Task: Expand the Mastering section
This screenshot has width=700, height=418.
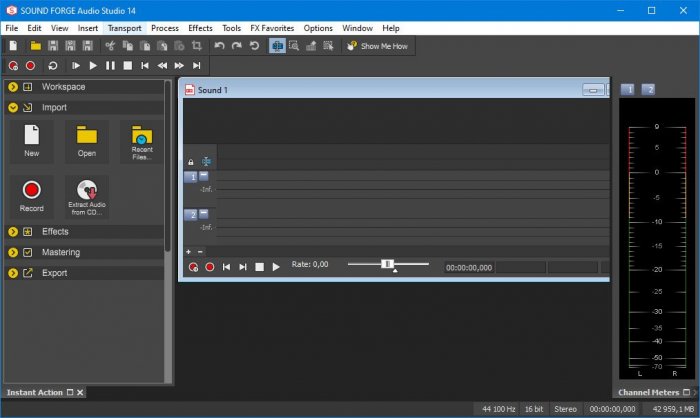Action: (13, 252)
